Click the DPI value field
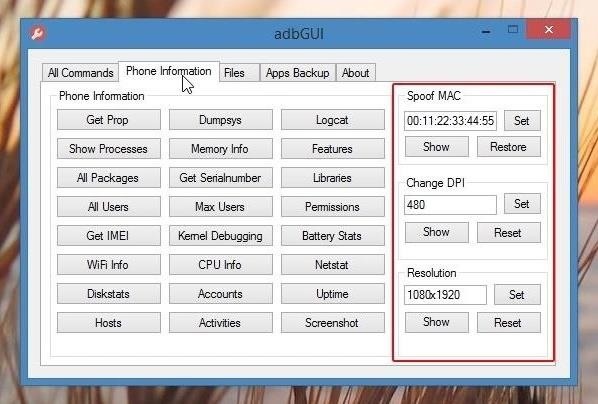Viewport: 598px width, 404px height. coord(450,205)
